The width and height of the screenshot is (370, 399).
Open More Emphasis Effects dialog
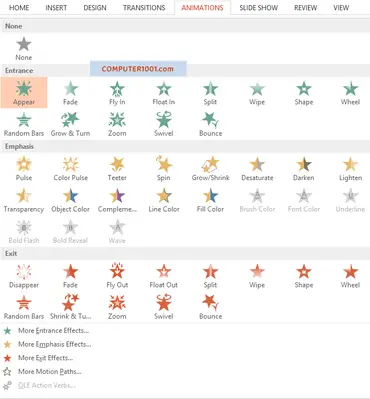[x=48, y=344]
